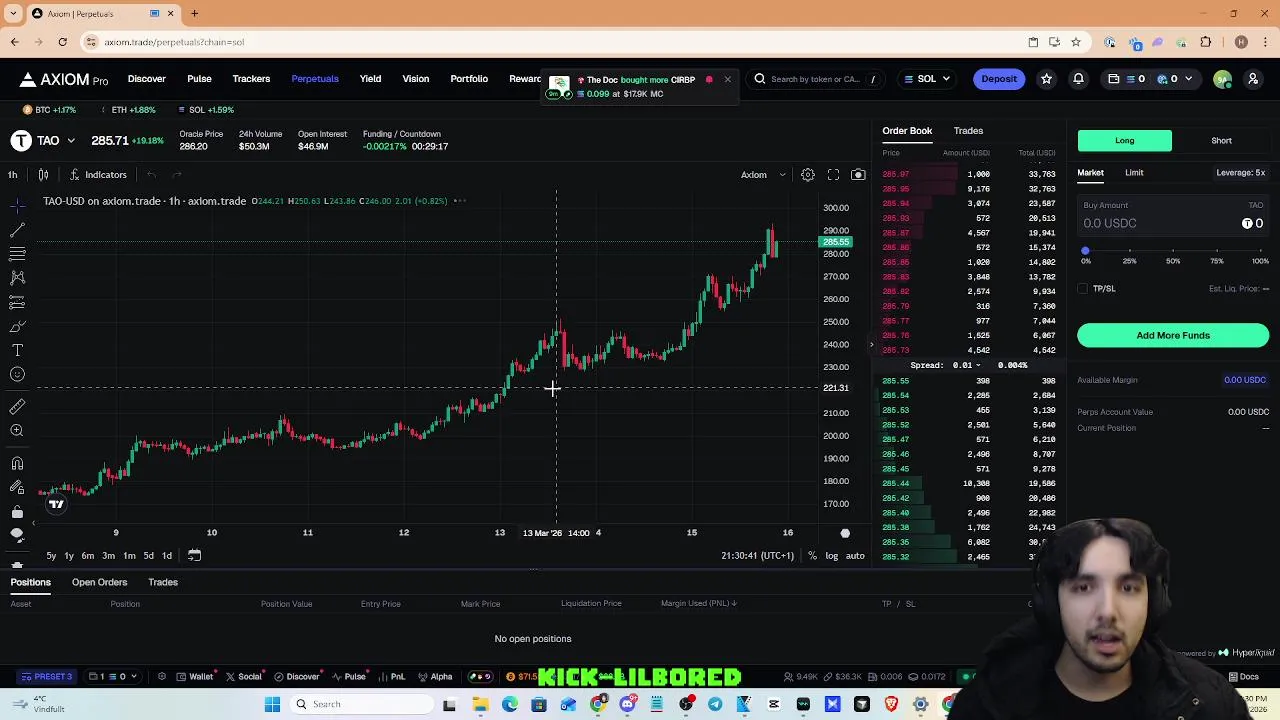This screenshot has height=720, width=1280.
Task: Enter fullscreen chart mode
Action: pyautogui.click(x=833, y=175)
